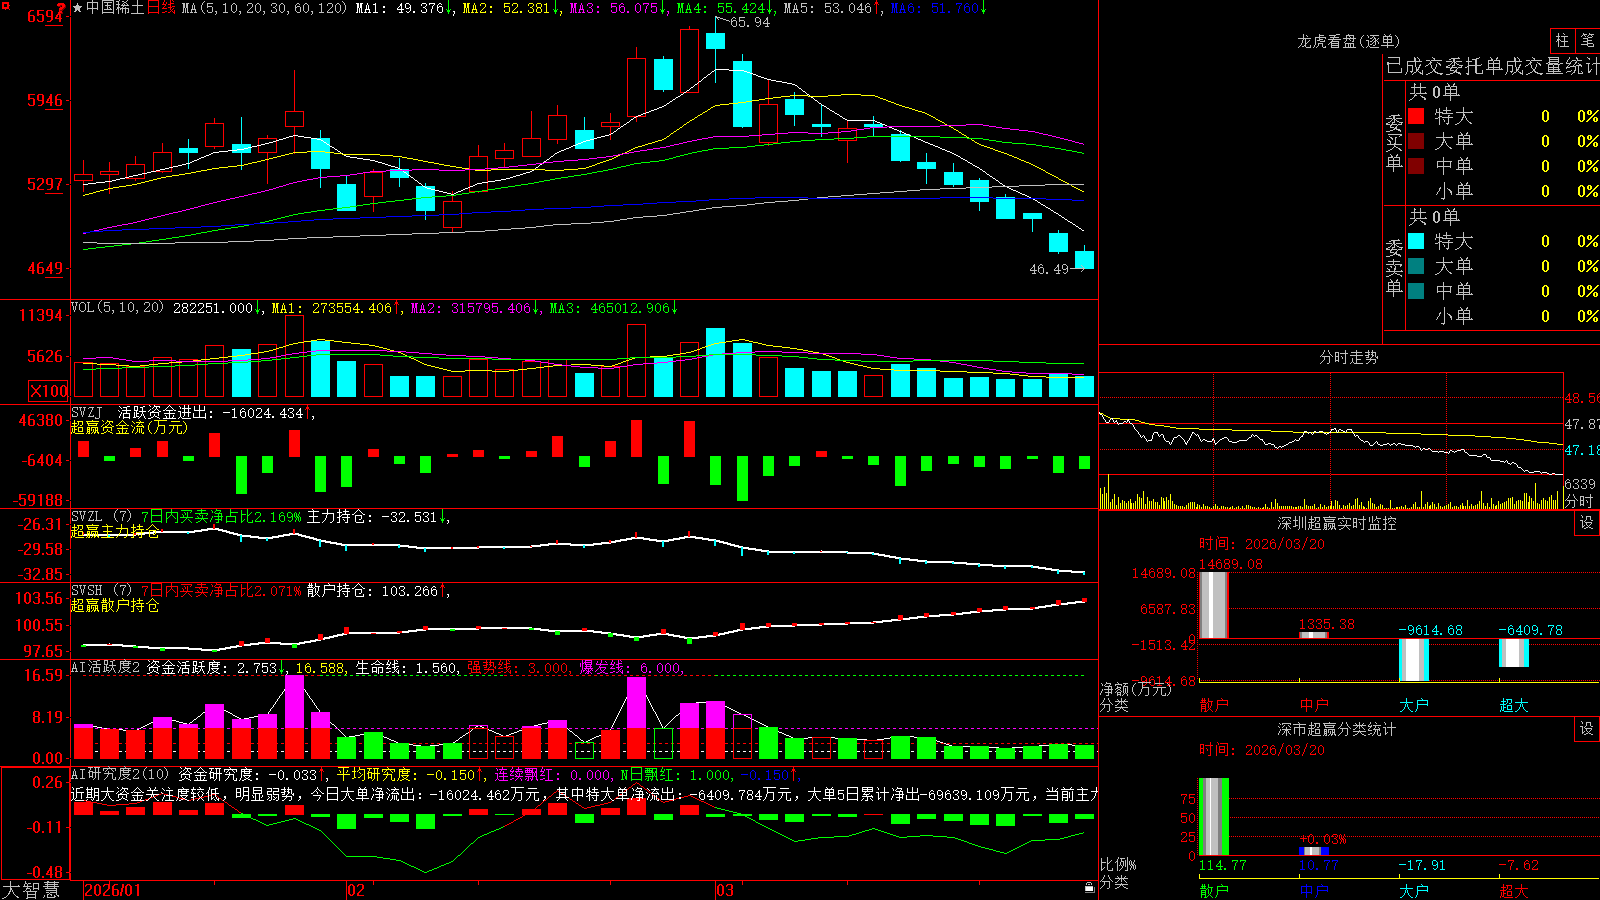Click the dark red 大单 buy-order swatch
1600x900 pixels.
tap(1416, 141)
